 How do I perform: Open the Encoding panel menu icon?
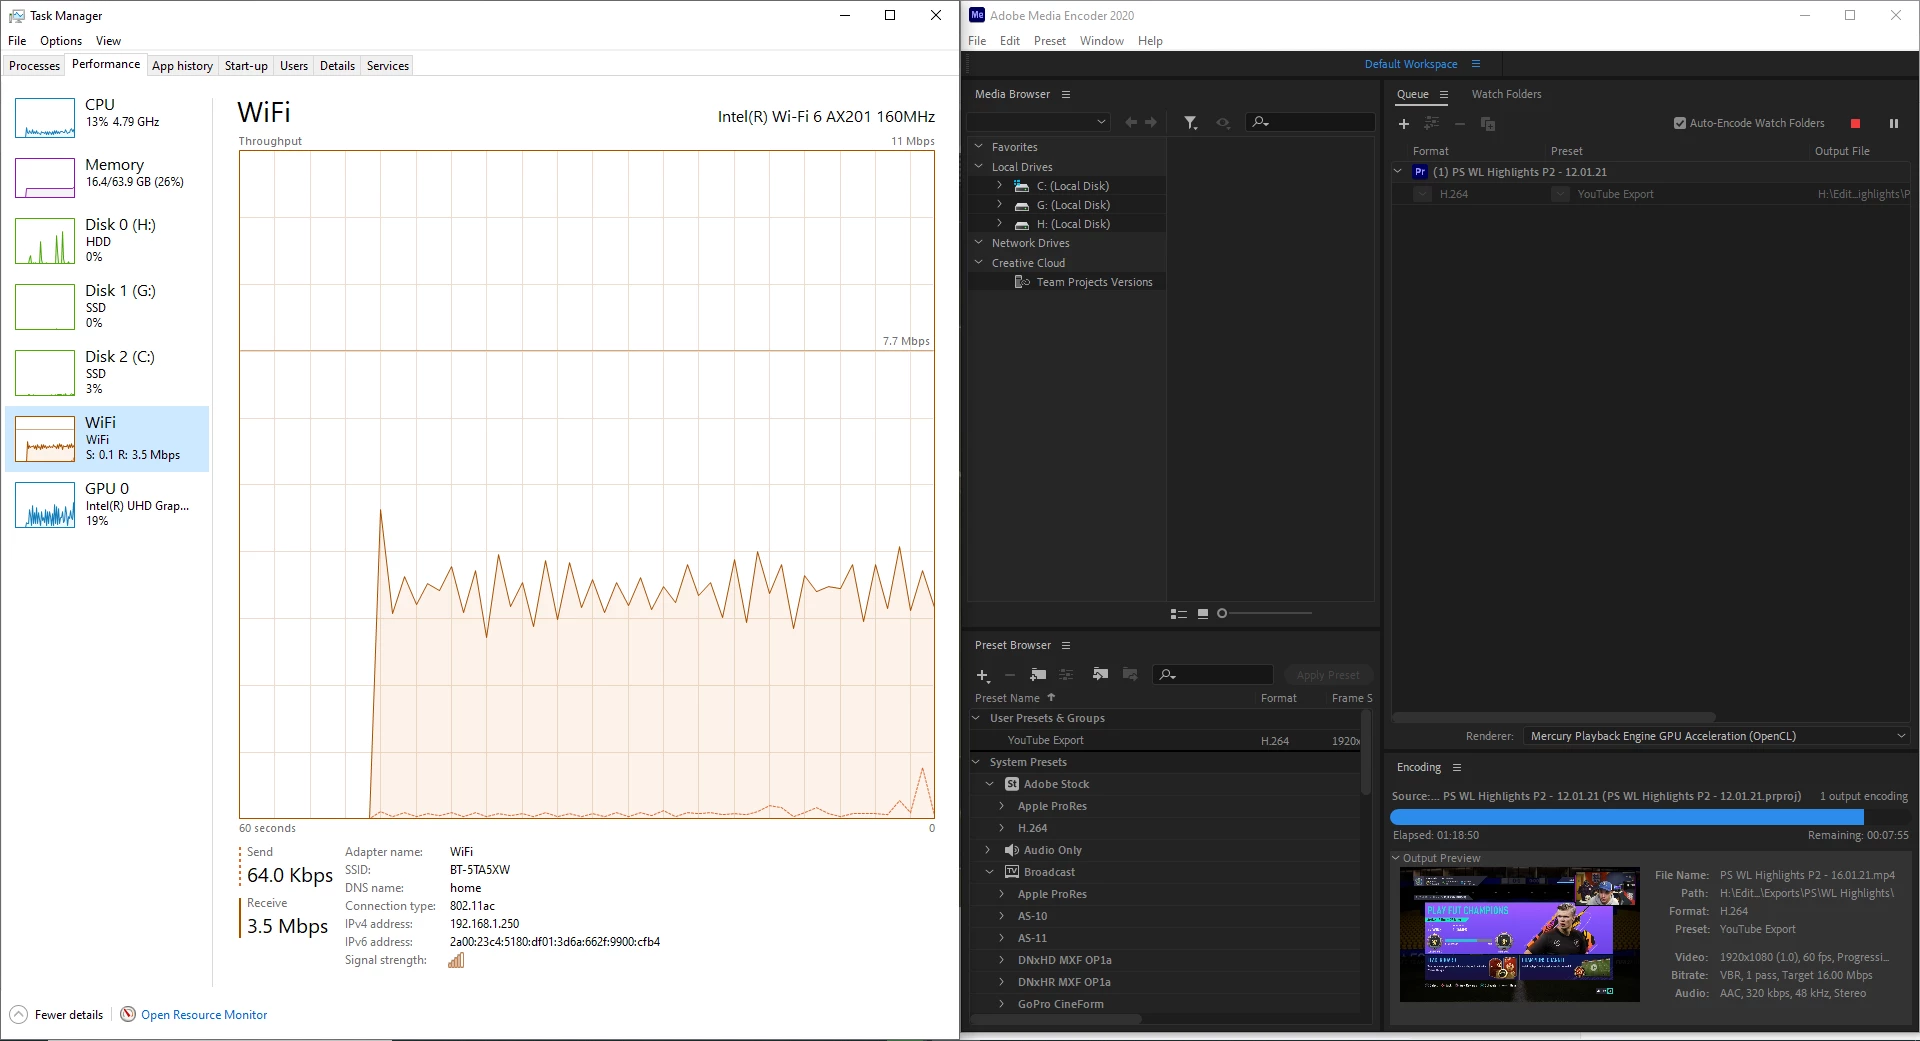1457,767
